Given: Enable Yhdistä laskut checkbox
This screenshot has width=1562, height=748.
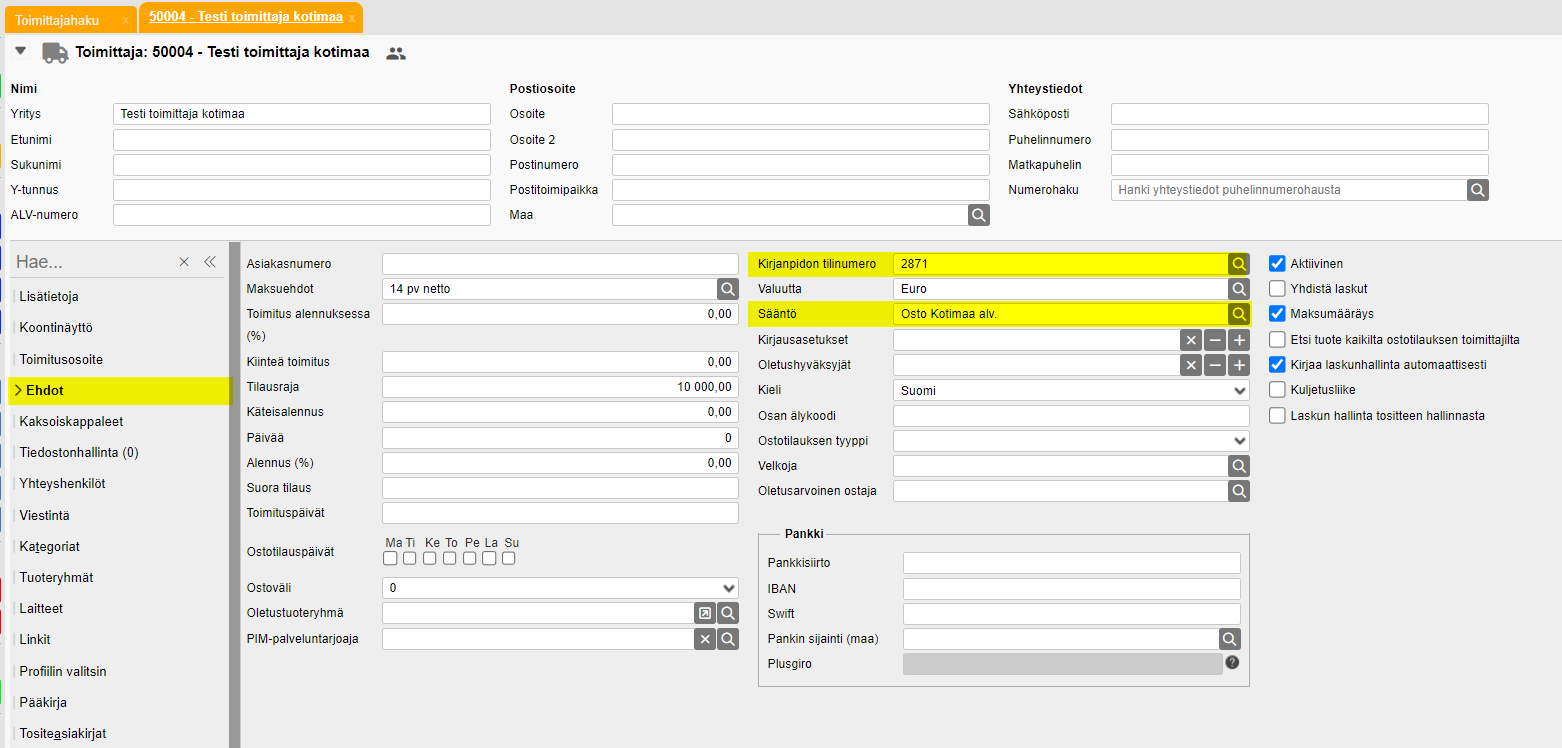Looking at the screenshot, I should click(x=1277, y=289).
